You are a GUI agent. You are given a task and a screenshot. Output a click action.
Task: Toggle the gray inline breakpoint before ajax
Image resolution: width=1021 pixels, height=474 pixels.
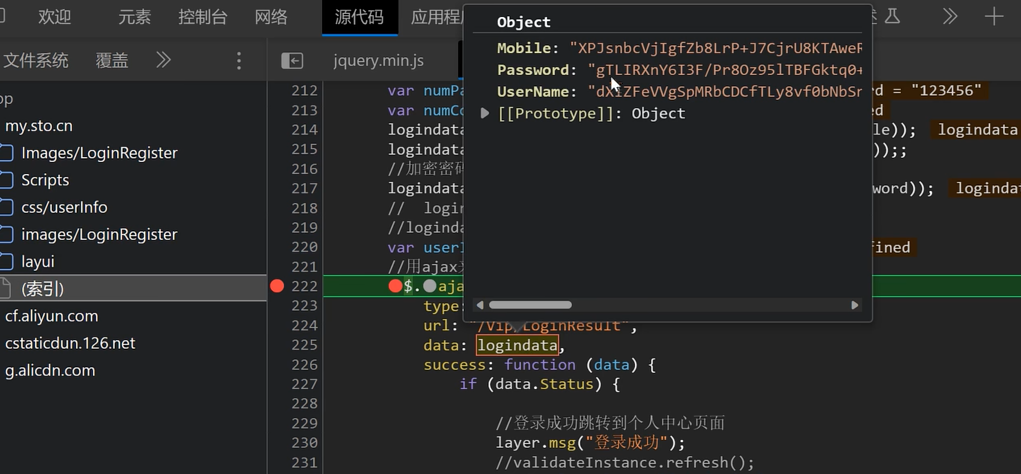(430, 286)
